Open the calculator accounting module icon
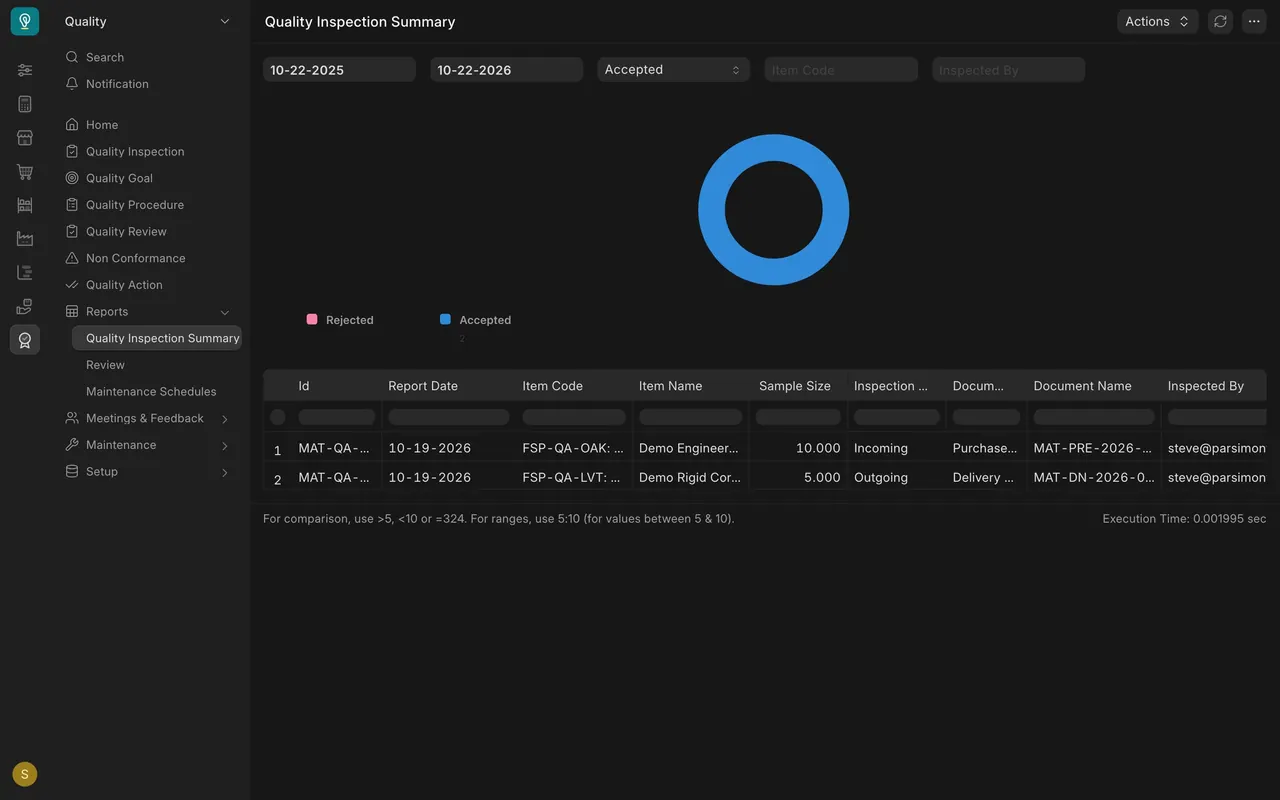The width and height of the screenshot is (1280, 800). tap(25, 104)
